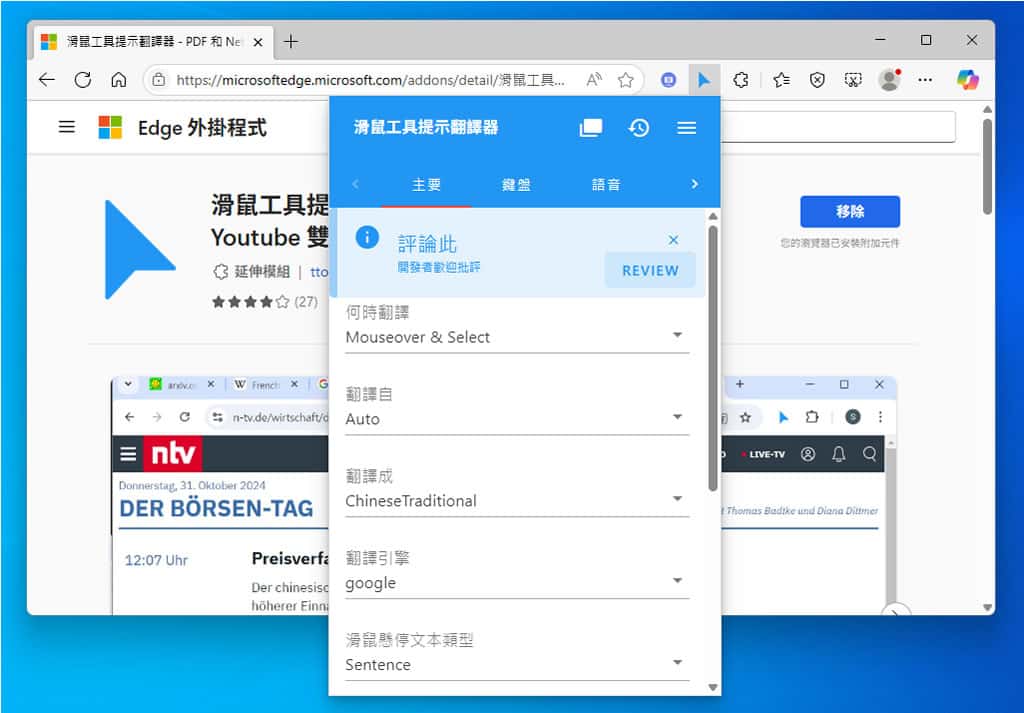Click the address bar URL
Viewport: 1024px width, 713px height.
click(x=370, y=80)
